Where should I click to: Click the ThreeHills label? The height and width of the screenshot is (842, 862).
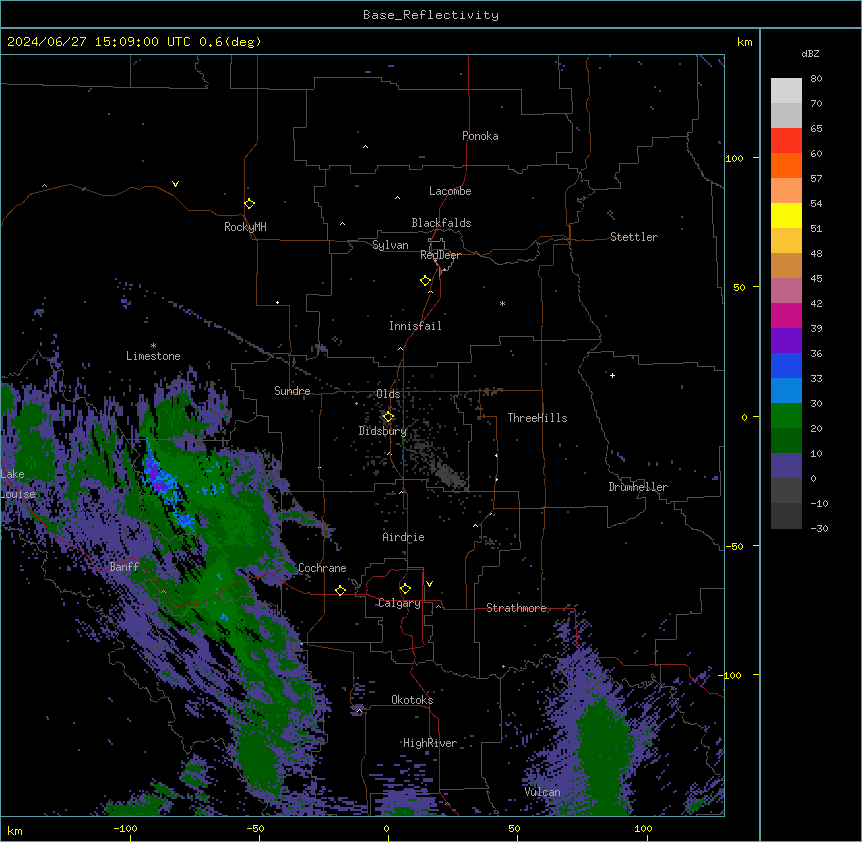click(537, 418)
